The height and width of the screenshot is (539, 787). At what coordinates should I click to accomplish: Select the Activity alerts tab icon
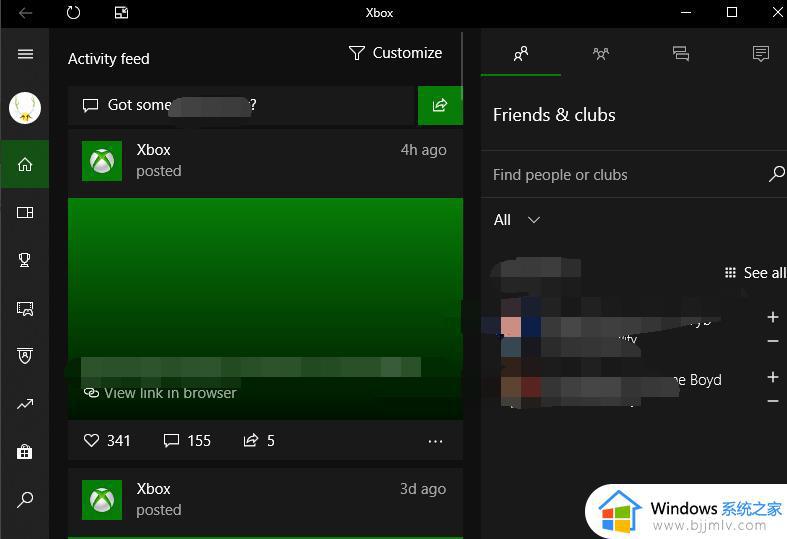pos(761,53)
